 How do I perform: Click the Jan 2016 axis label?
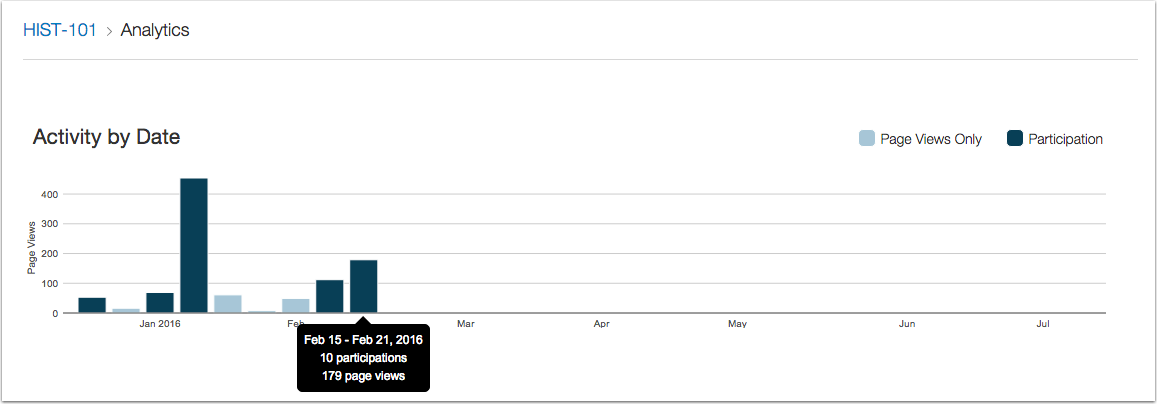[160, 324]
